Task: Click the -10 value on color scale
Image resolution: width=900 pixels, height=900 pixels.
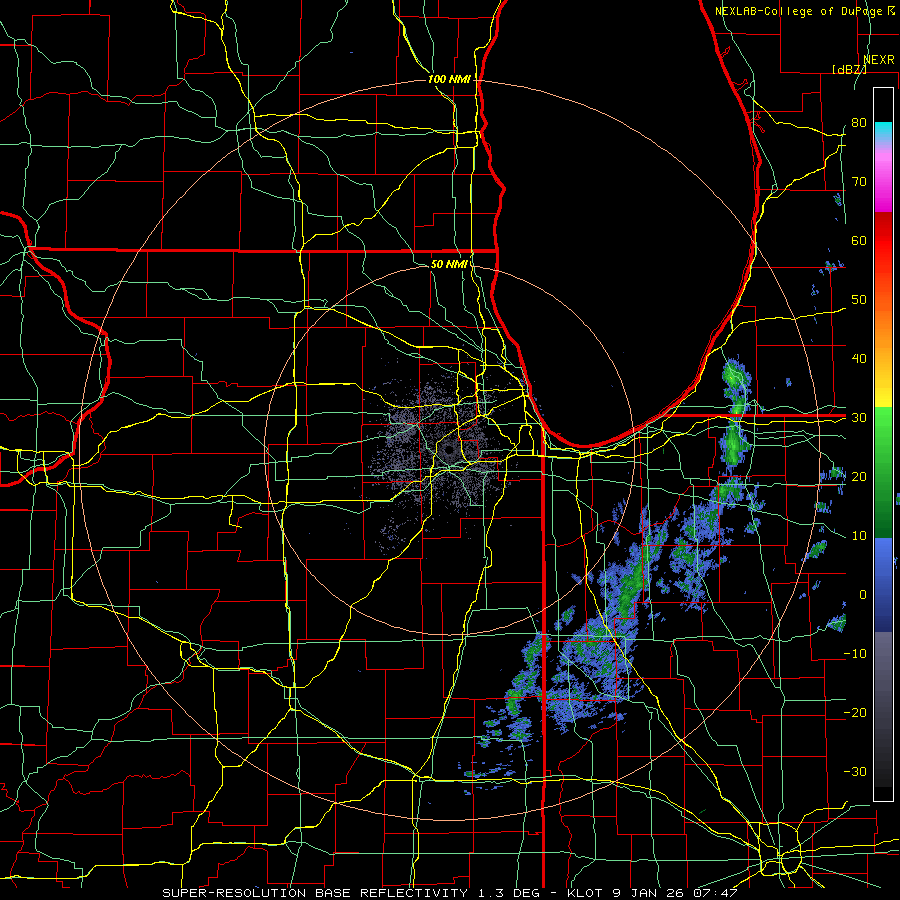Action: tap(855, 654)
